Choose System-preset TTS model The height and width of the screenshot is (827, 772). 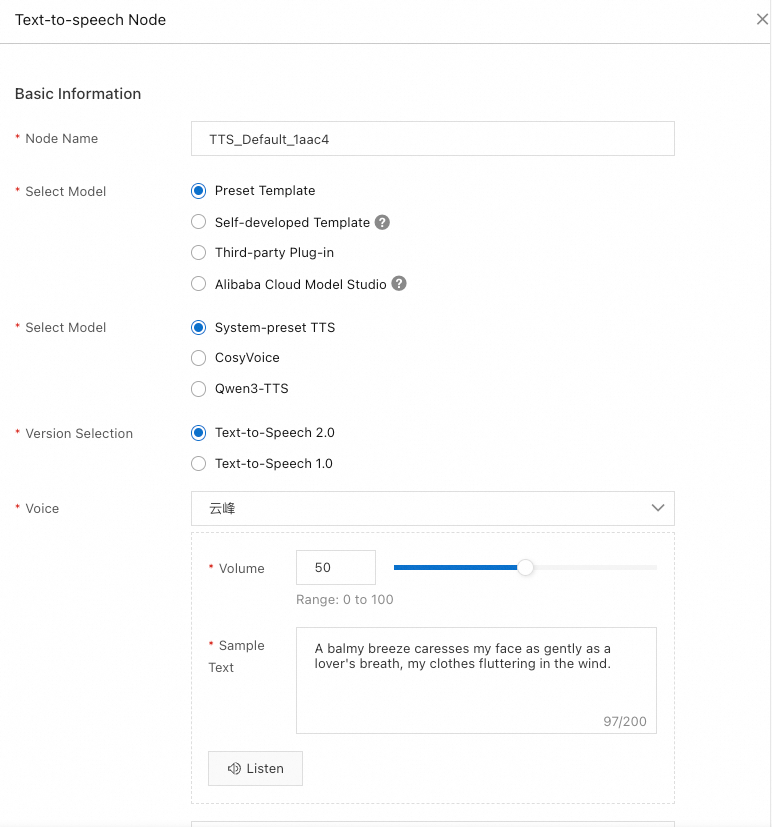click(x=198, y=328)
